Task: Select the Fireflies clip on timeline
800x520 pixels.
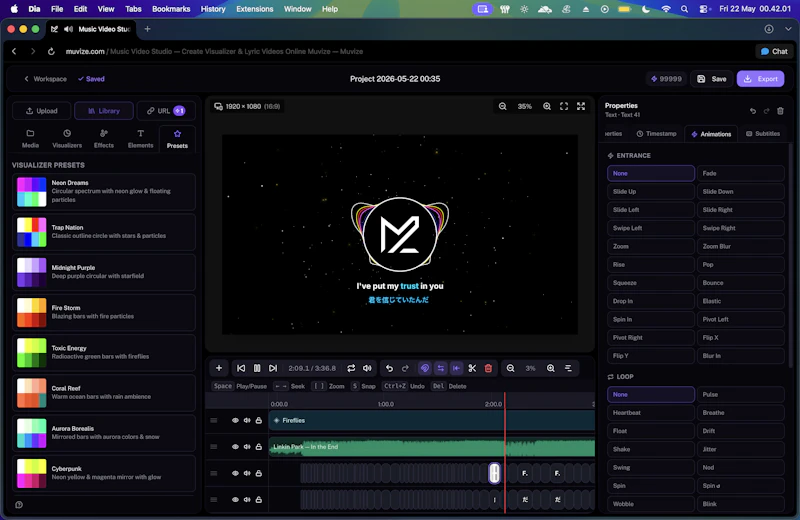Action: pyautogui.click(x=432, y=420)
